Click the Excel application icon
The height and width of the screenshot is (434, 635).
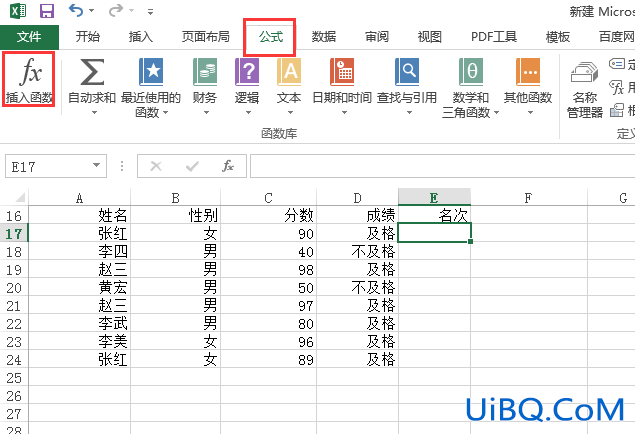tap(18, 11)
